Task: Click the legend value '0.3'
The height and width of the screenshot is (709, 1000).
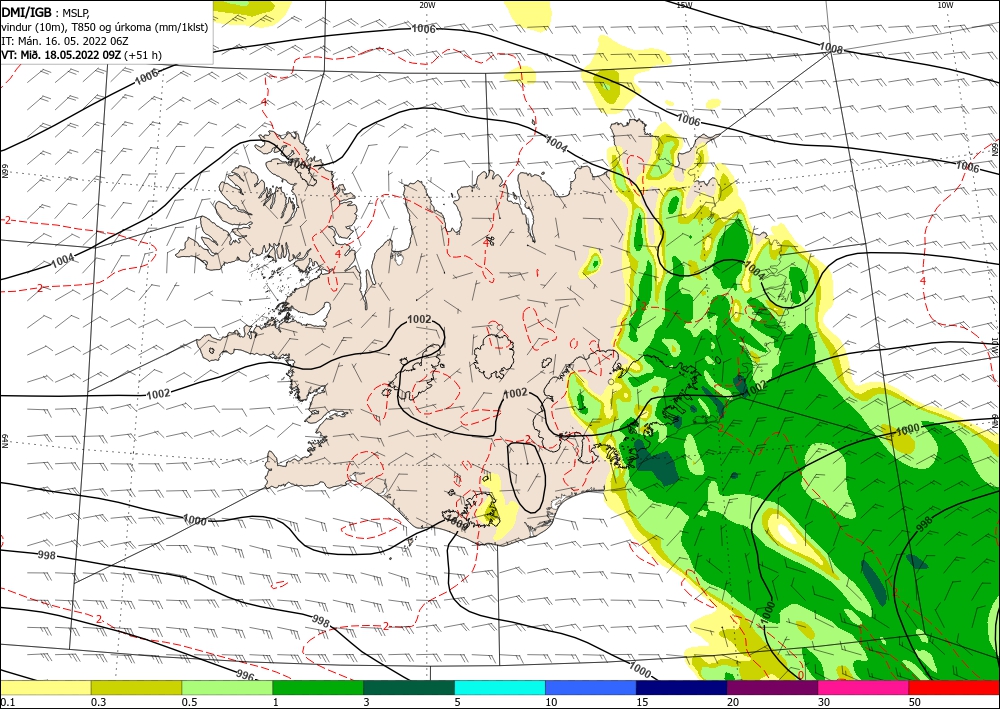Action: click(x=98, y=702)
